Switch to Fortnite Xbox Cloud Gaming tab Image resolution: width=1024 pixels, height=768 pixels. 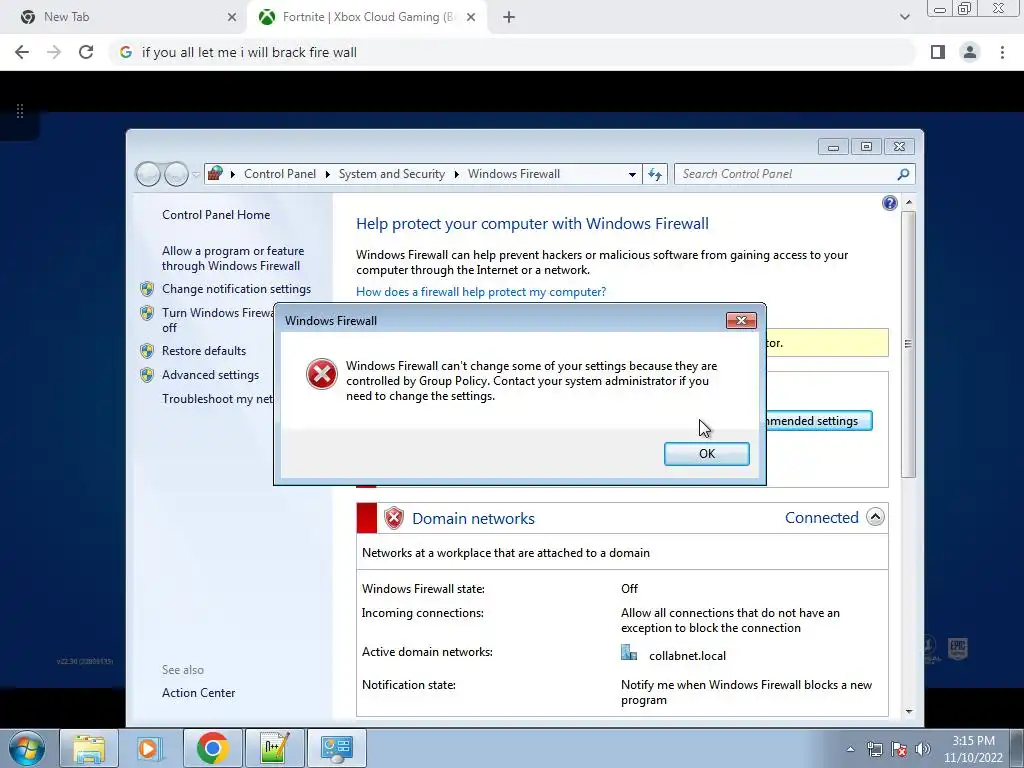coord(366,17)
